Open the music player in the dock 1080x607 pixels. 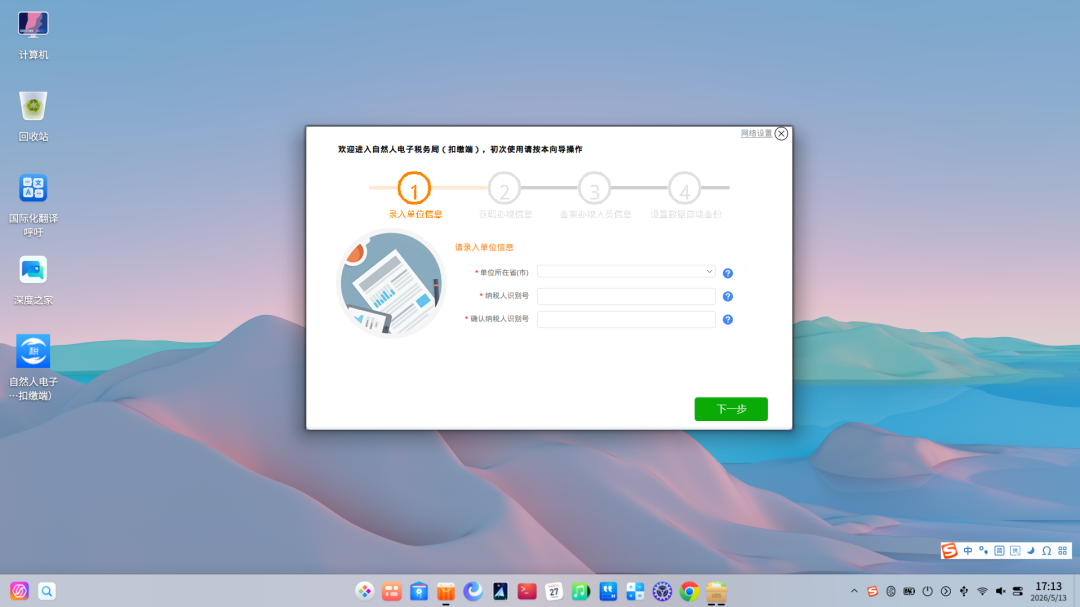coord(581,591)
